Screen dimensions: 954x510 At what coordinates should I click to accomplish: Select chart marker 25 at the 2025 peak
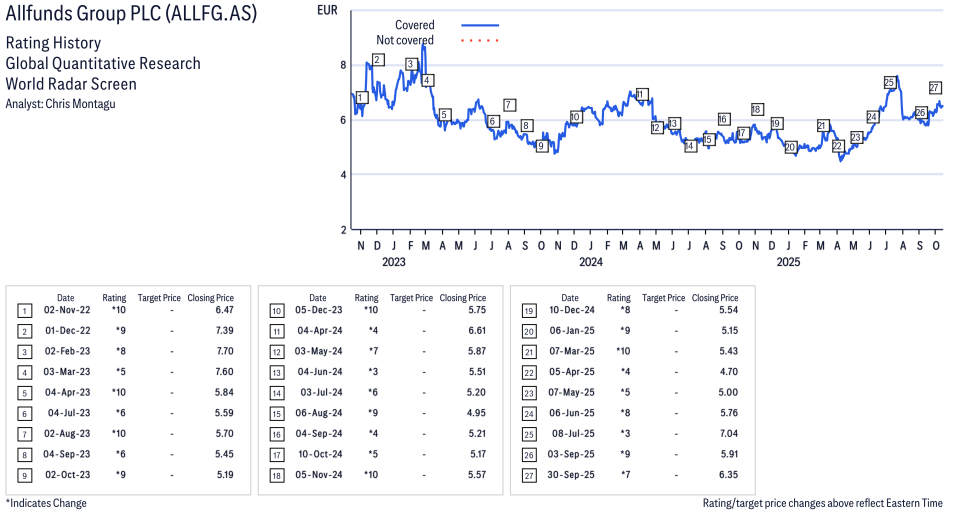[889, 82]
